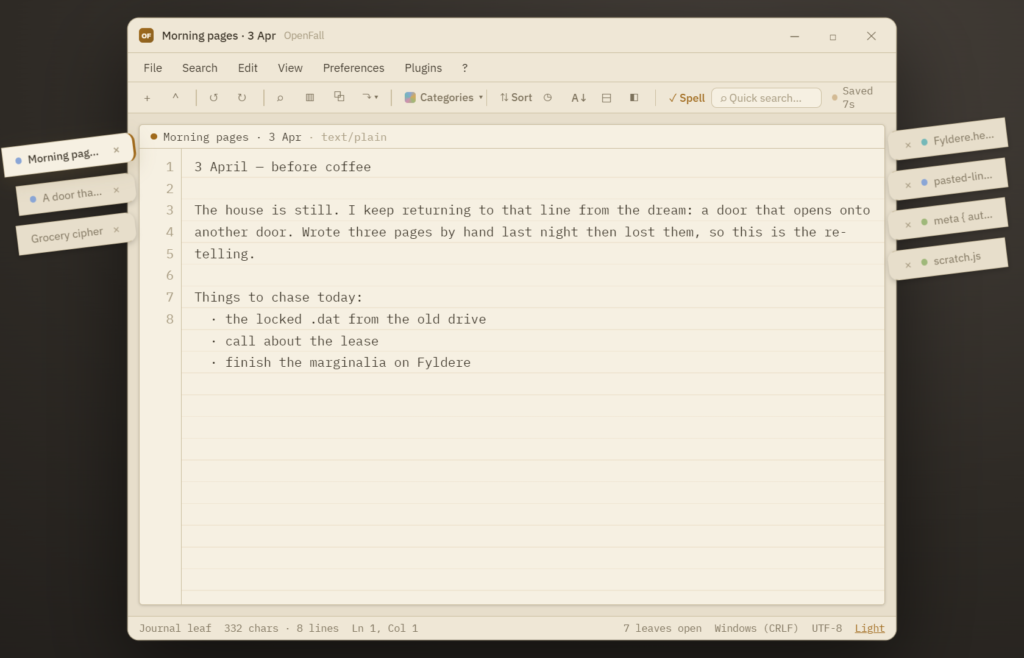Close the scratch.js tab
Screen dimensions: 1024x658
[908, 265]
